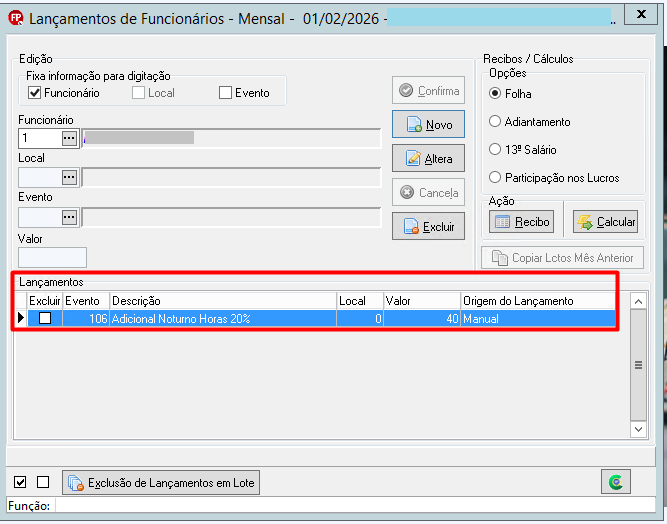Image resolution: width=667 pixels, height=524 pixels.
Task: Click the Local code input field
Action: tap(40, 177)
